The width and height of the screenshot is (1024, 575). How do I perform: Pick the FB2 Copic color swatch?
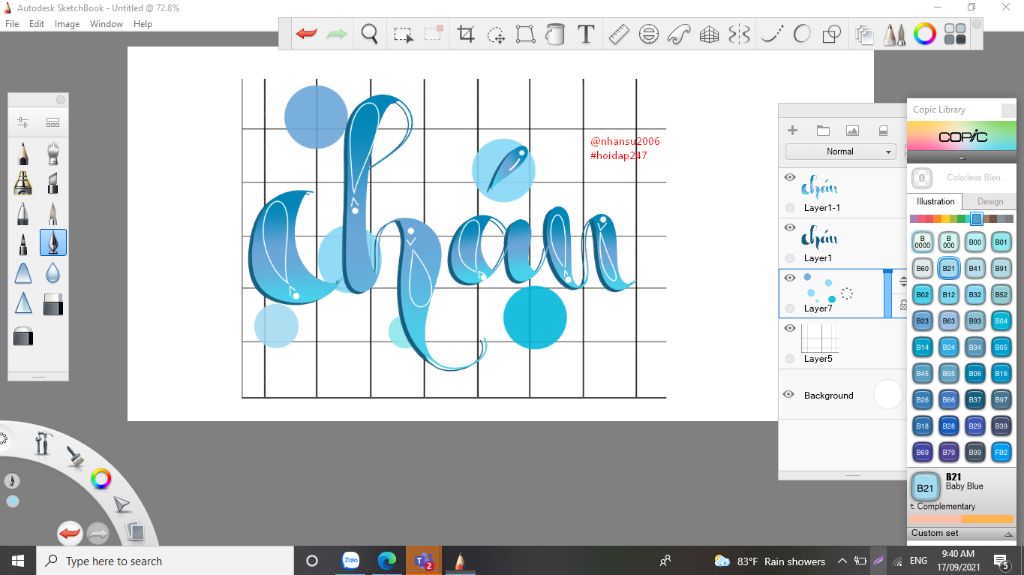[1000, 452]
